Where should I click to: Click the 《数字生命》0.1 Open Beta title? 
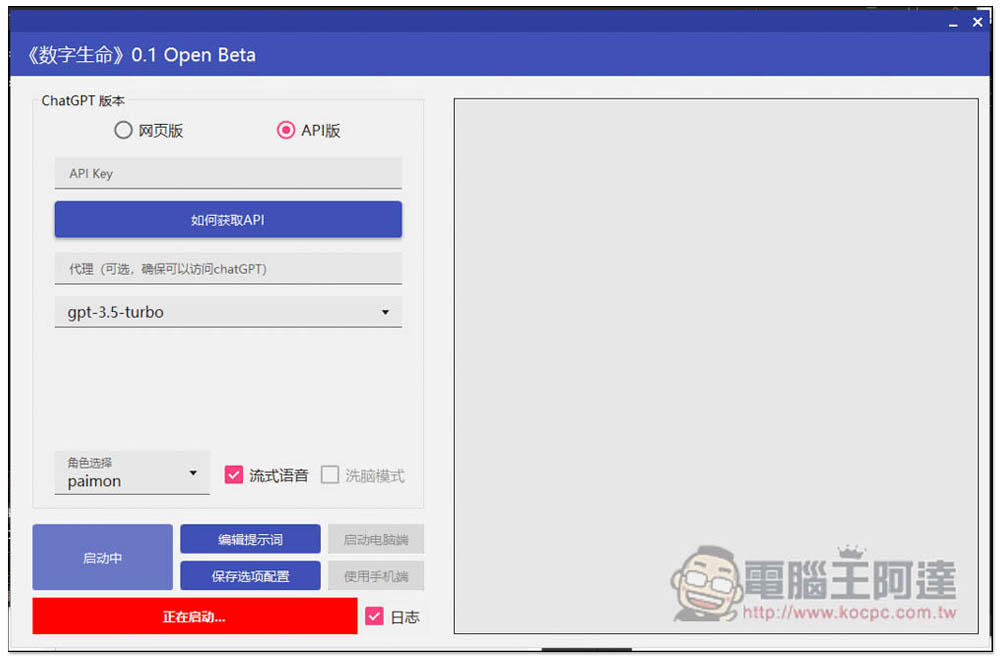pyautogui.click(x=141, y=55)
